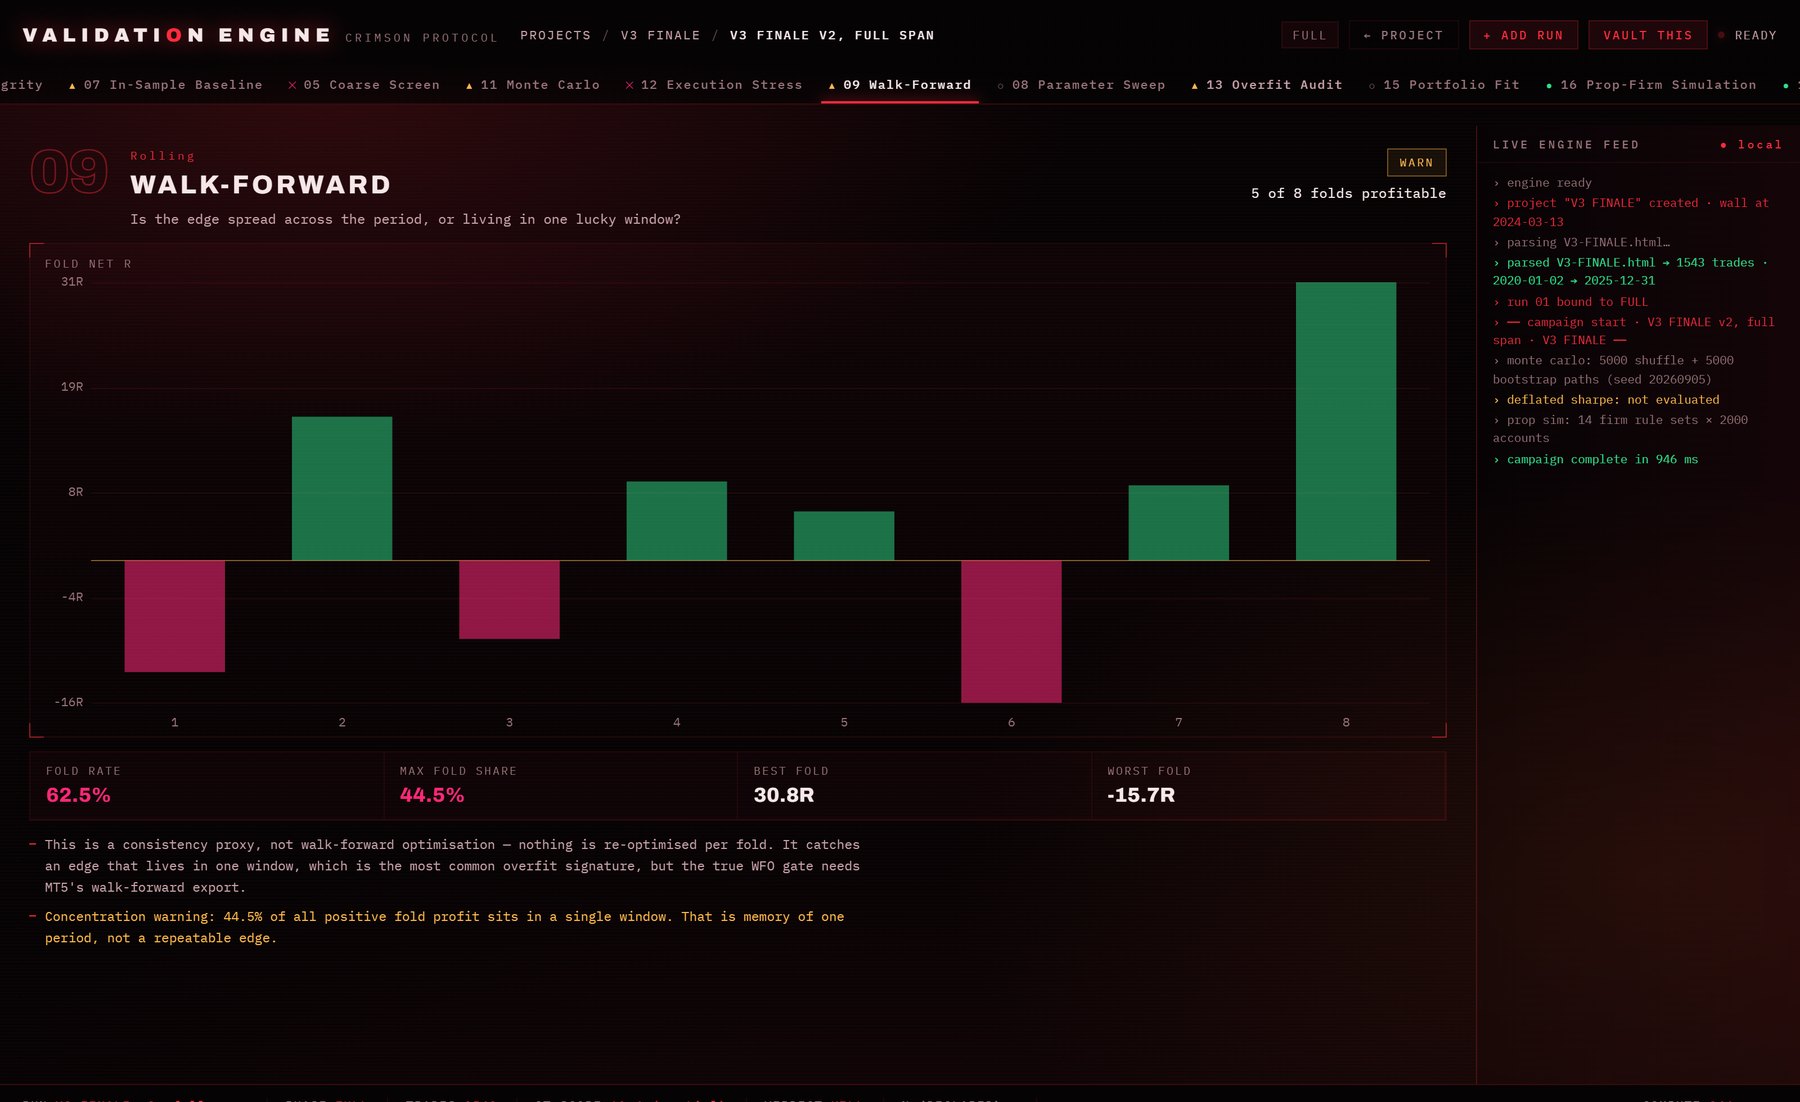Click the fold 7 green bar

click(x=1179, y=523)
